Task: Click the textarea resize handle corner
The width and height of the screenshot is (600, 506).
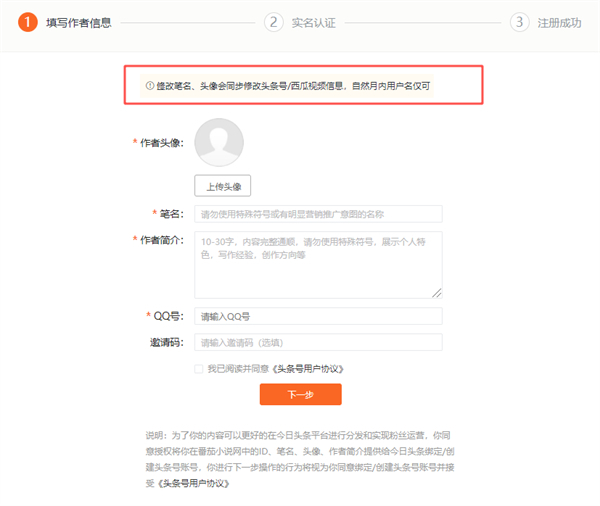Action: (x=437, y=292)
